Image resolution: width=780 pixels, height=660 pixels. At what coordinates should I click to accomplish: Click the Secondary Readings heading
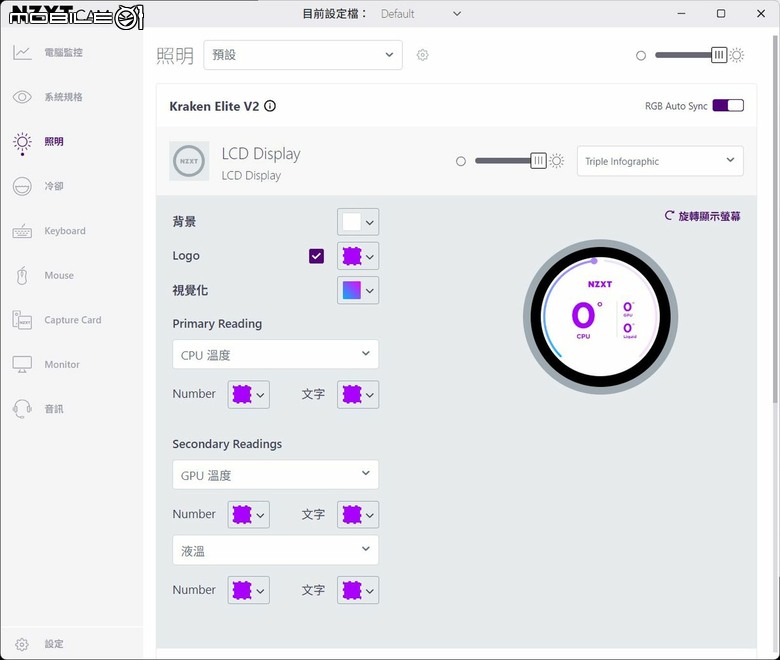[227, 444]
